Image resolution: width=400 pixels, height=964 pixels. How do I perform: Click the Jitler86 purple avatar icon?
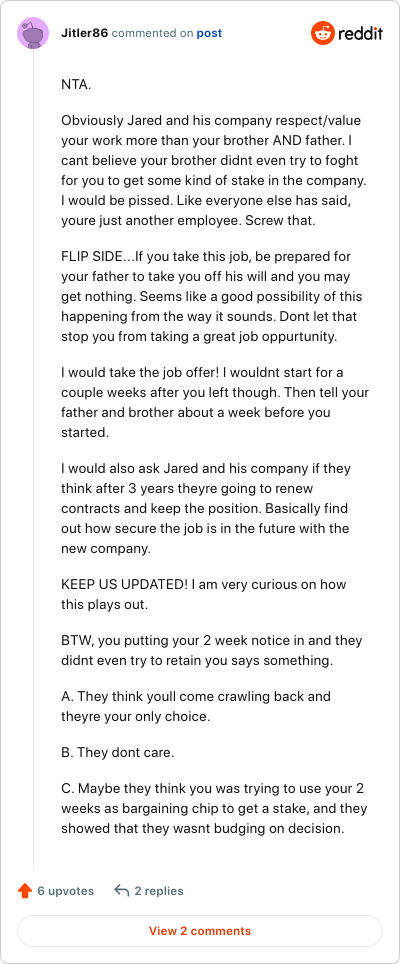coord(33,33)
